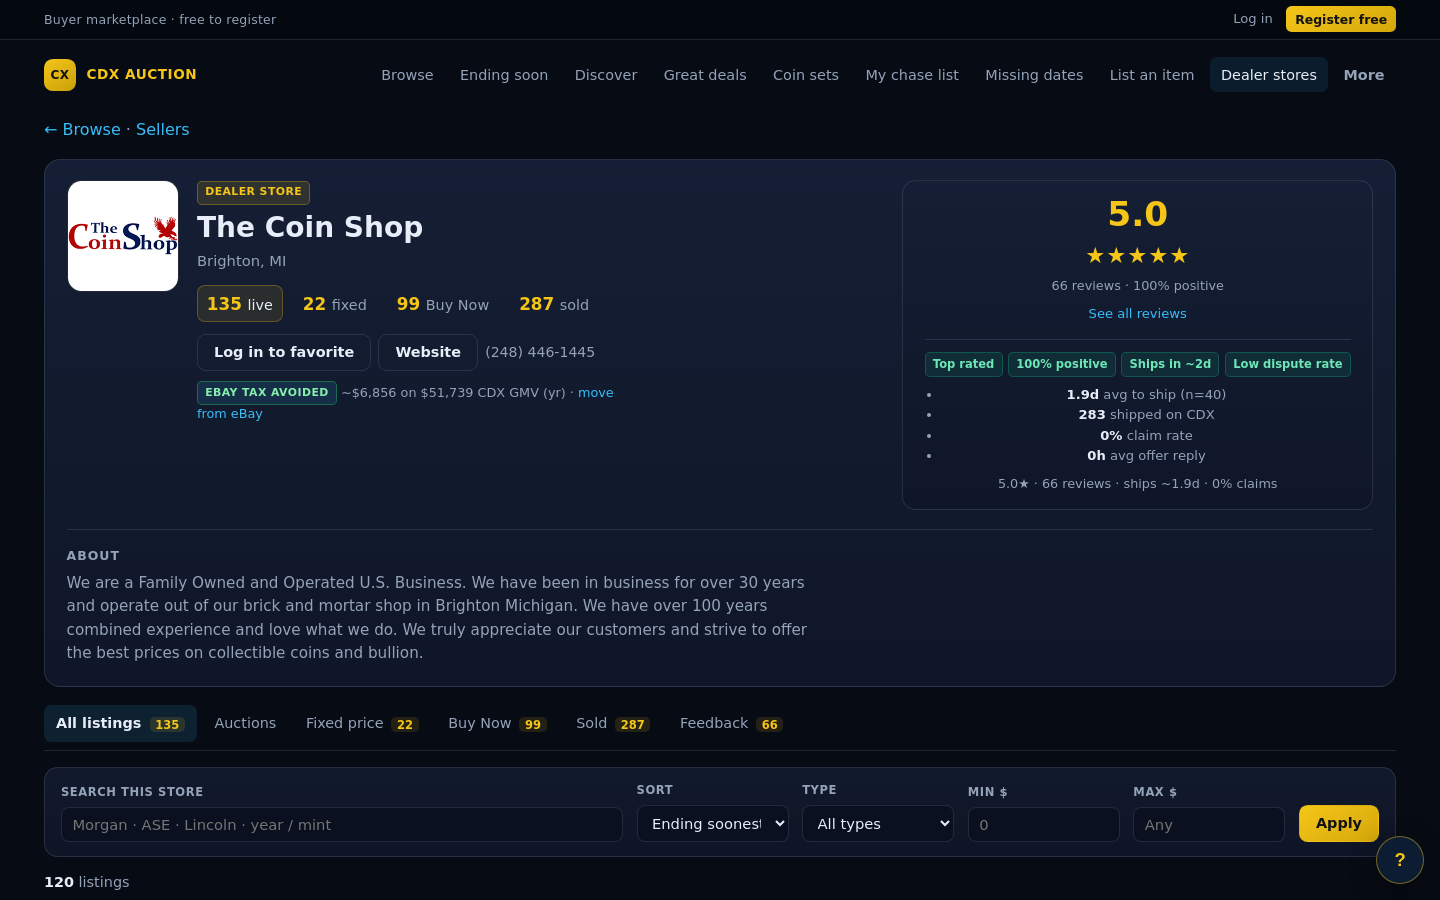Open the help question mark button
Image resolution: width=1440 pixels, height=900 pixels.
pos(1400,860)
